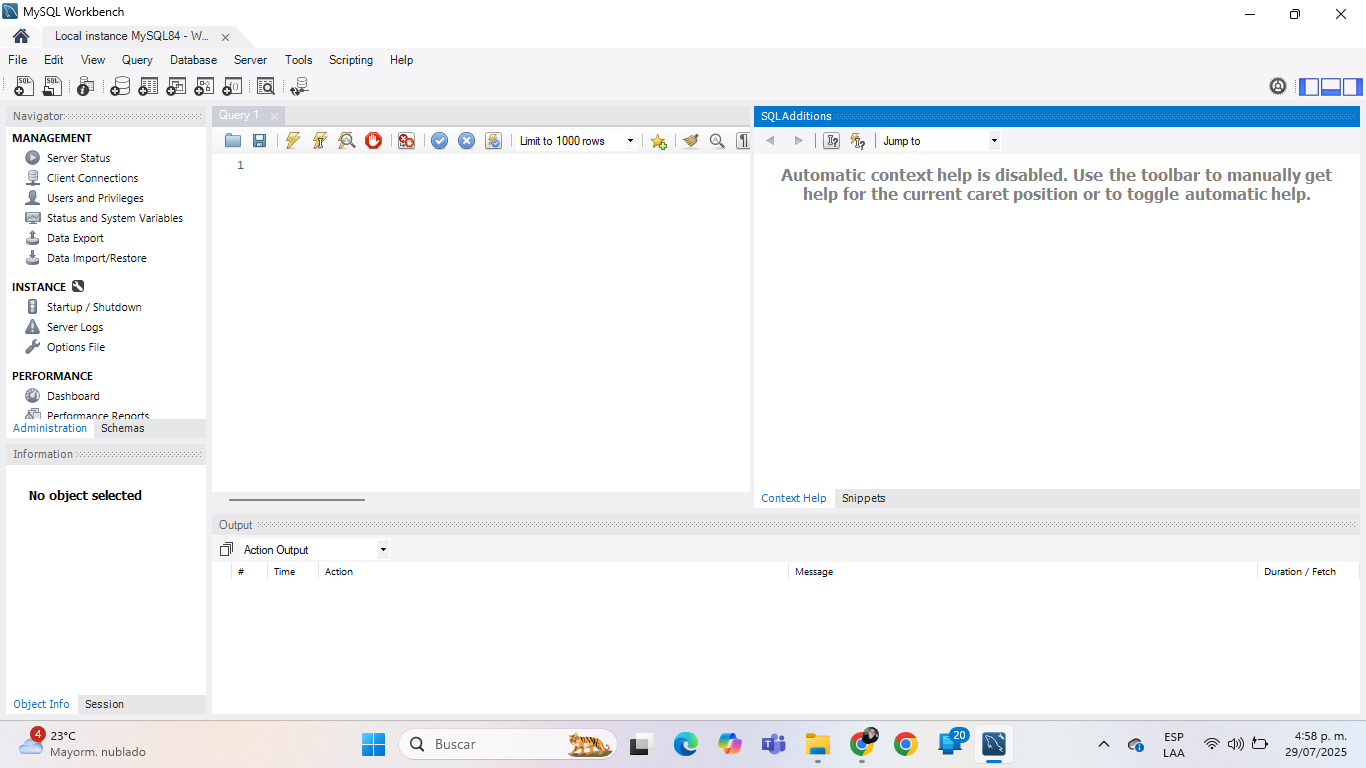Create a new stored procedure icon
The height and width of the screenshot is (768, 1366).
point(204,87)
